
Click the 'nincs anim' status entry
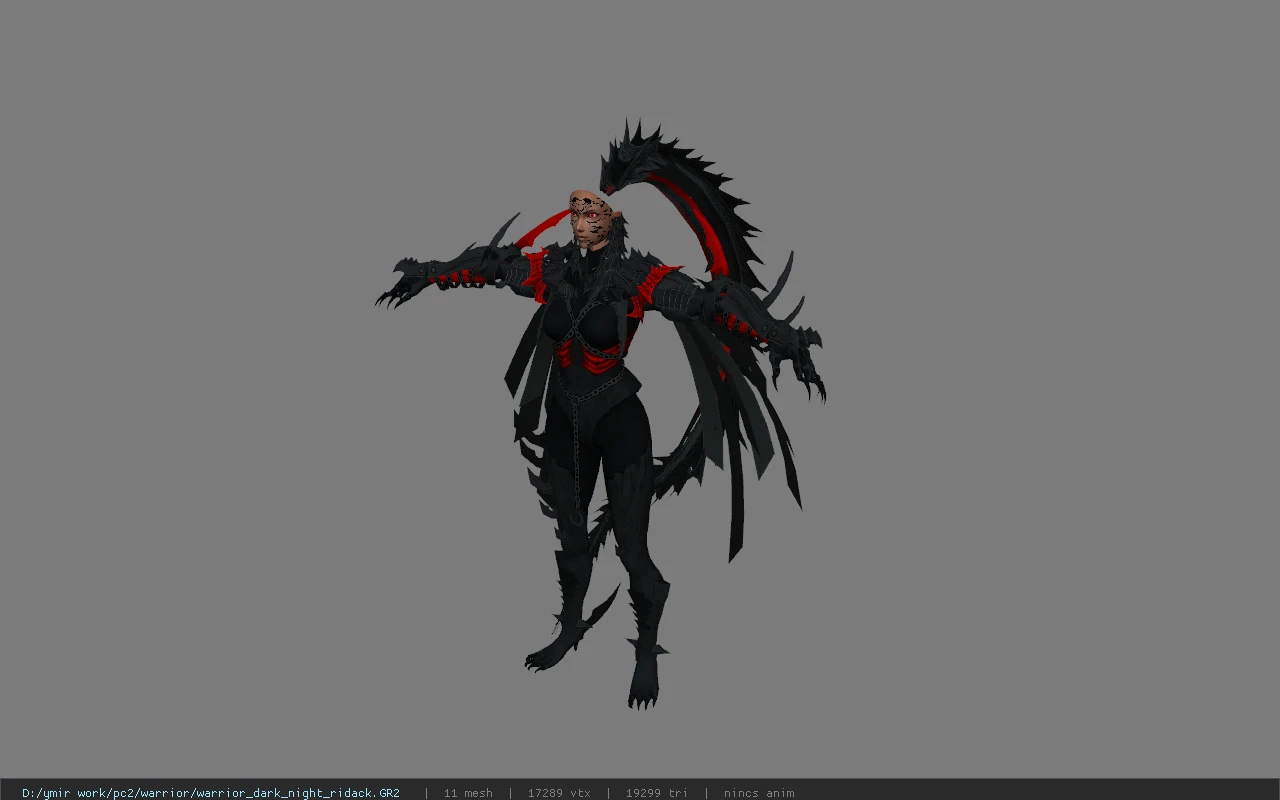759,793
